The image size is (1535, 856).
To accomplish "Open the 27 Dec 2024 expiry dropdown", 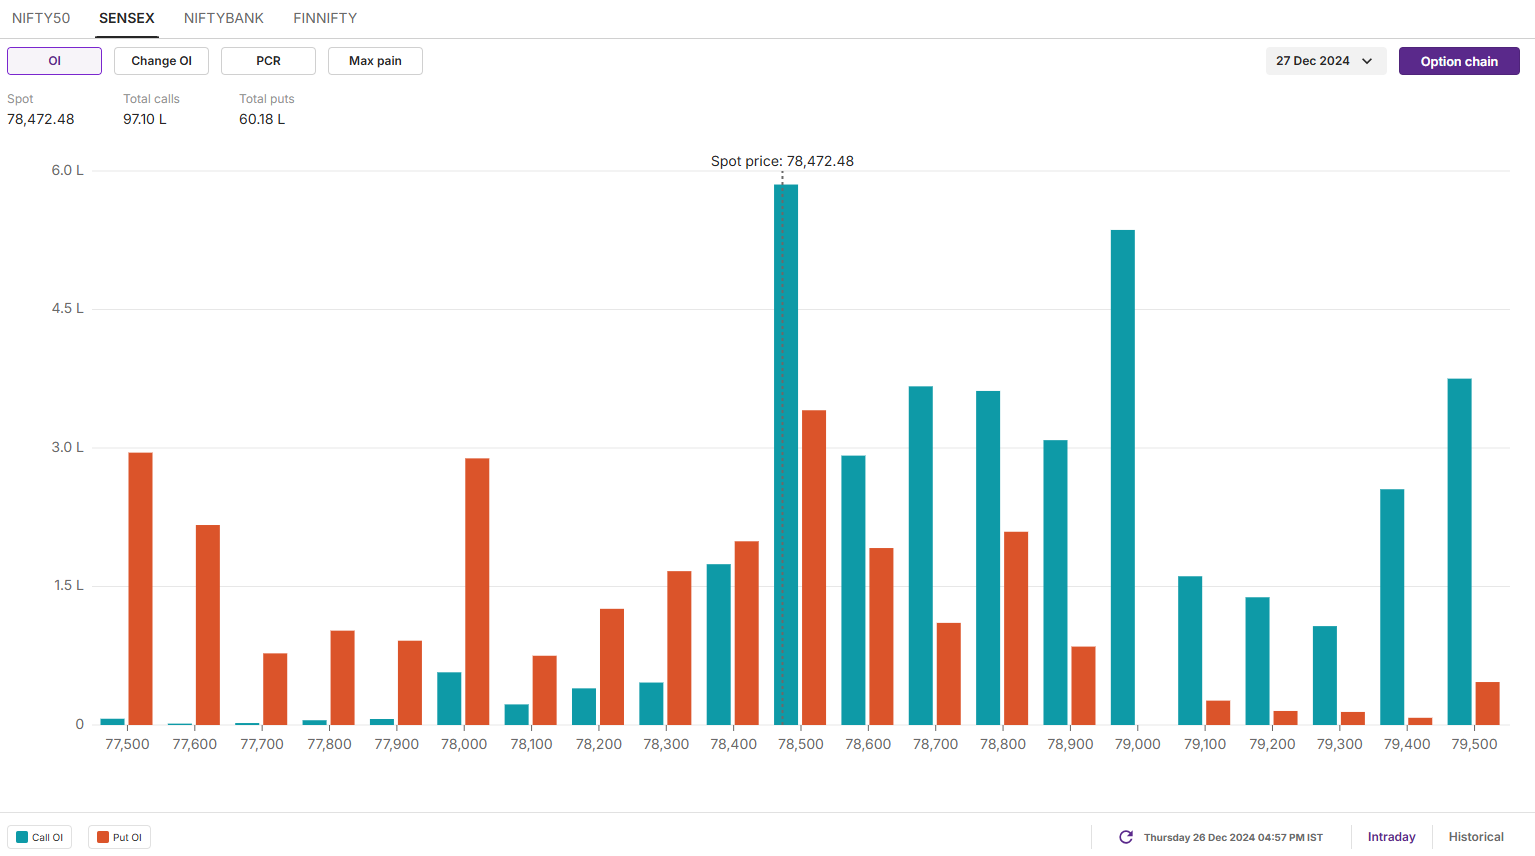I will 1326,61.
